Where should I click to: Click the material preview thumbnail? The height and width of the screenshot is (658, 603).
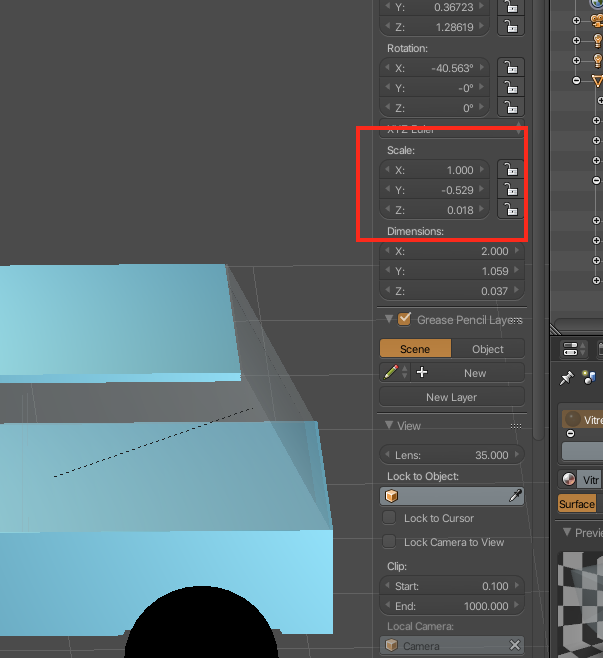580,605
